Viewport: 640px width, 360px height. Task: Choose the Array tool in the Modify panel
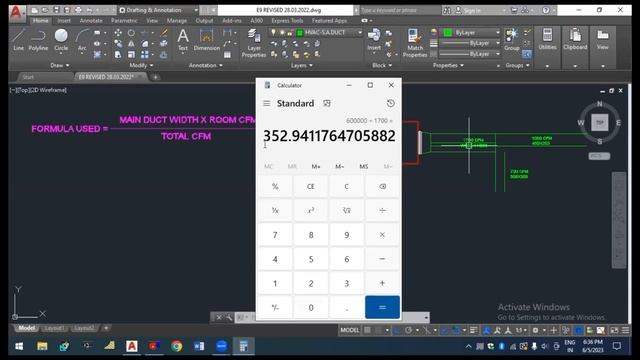tap(144, 54)
